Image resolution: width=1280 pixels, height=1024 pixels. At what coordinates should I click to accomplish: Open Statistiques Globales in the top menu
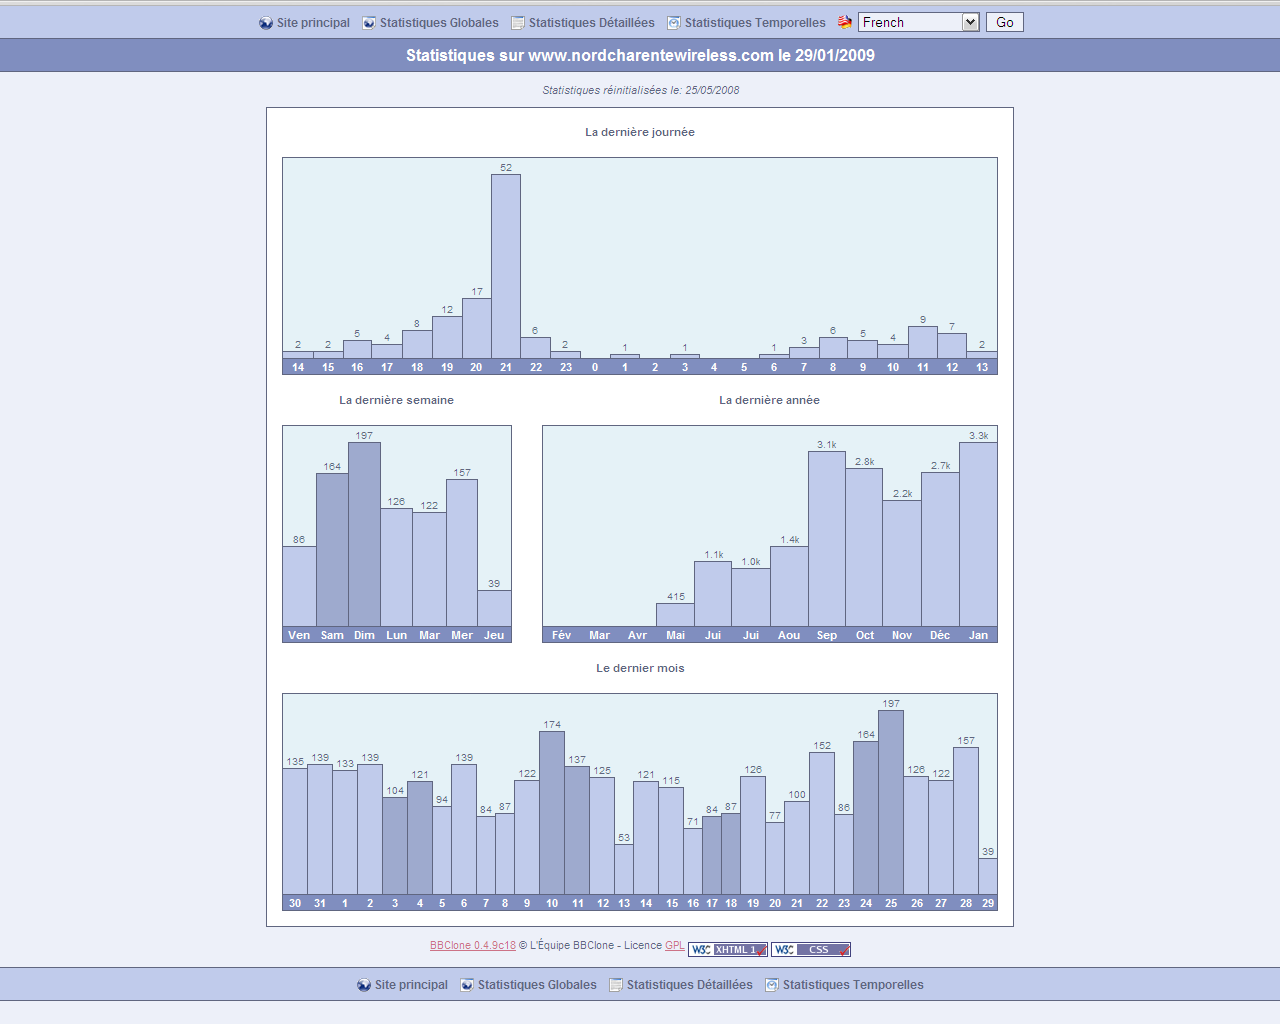coord(439,23)
